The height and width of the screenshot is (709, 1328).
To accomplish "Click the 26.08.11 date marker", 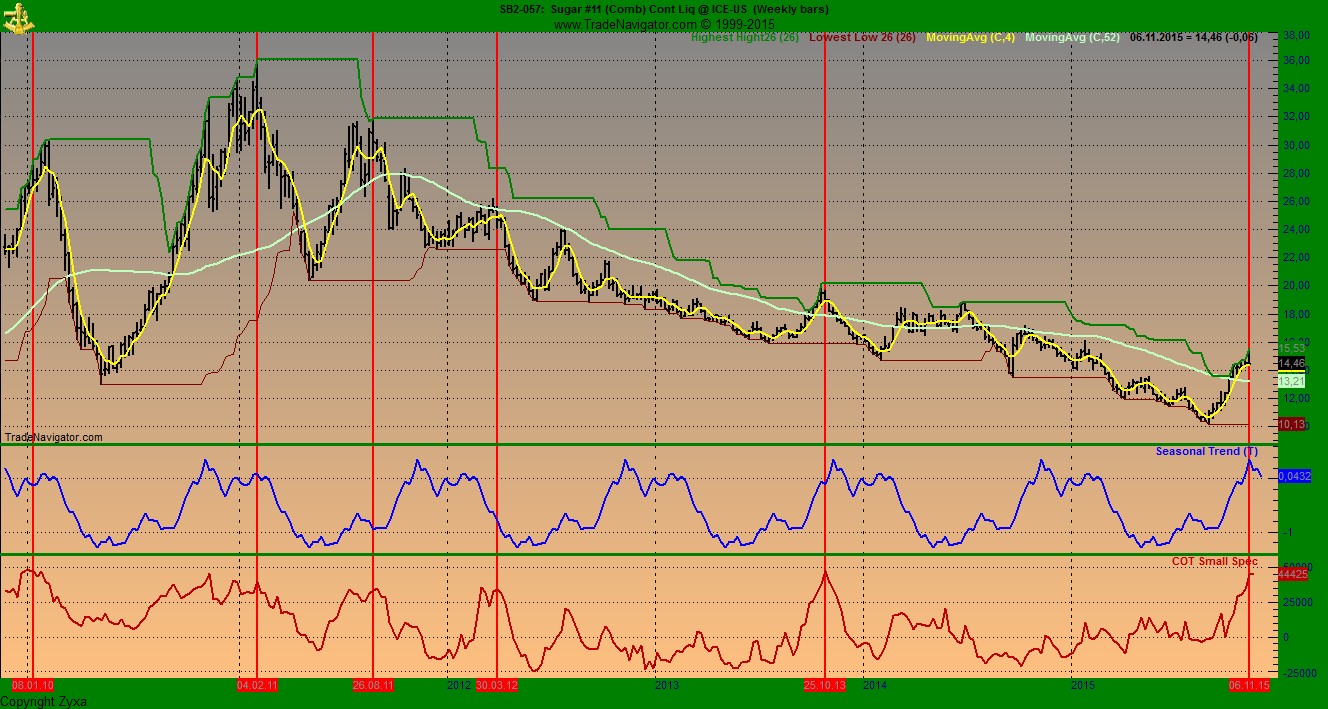I will coord(373,686).
